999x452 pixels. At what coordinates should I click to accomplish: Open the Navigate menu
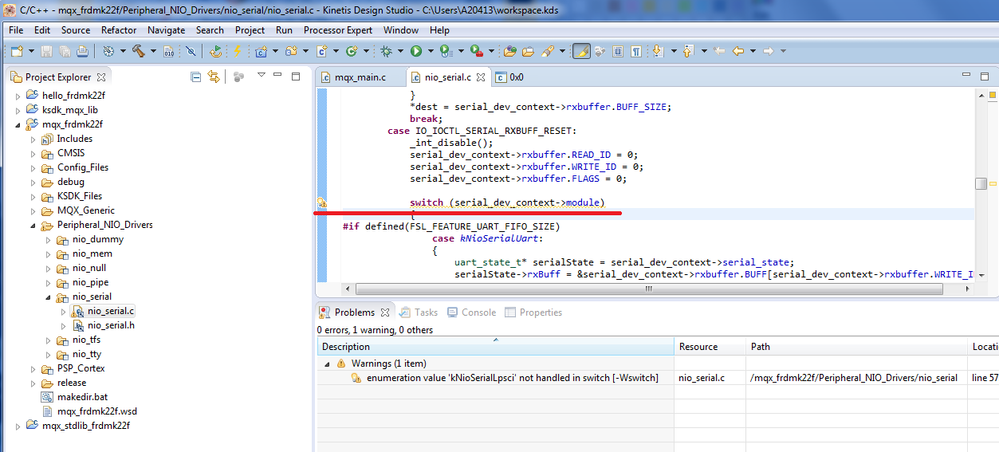tap(166, 30)
